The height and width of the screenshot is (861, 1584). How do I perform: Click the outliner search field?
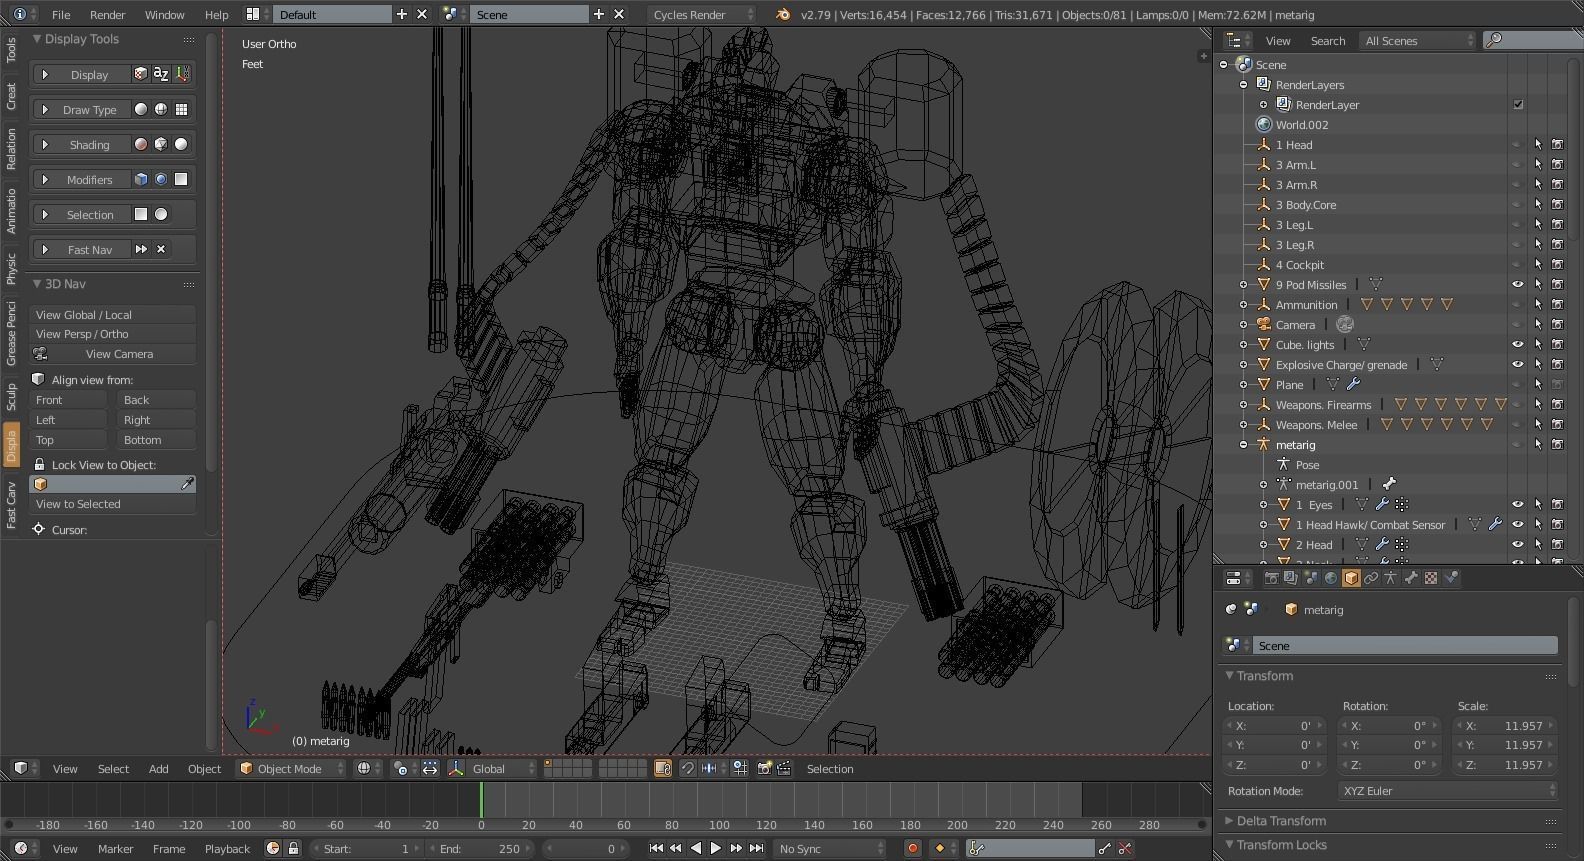(1535, 40)
